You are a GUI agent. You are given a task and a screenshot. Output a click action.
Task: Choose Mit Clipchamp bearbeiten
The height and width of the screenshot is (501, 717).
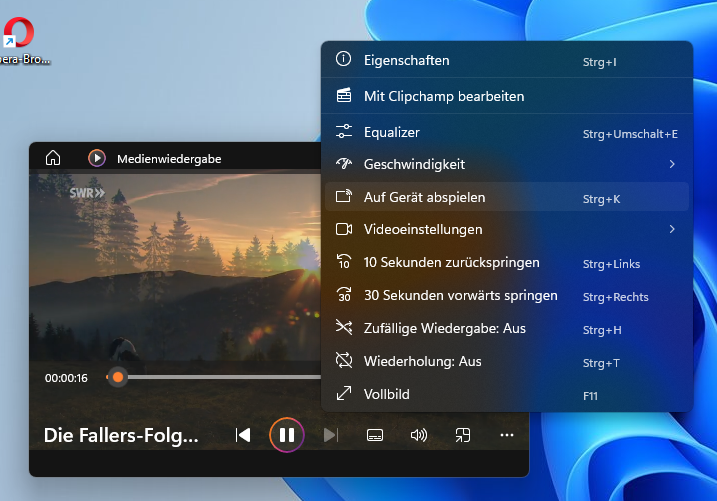pyautogui.click(x=507, y=96)
